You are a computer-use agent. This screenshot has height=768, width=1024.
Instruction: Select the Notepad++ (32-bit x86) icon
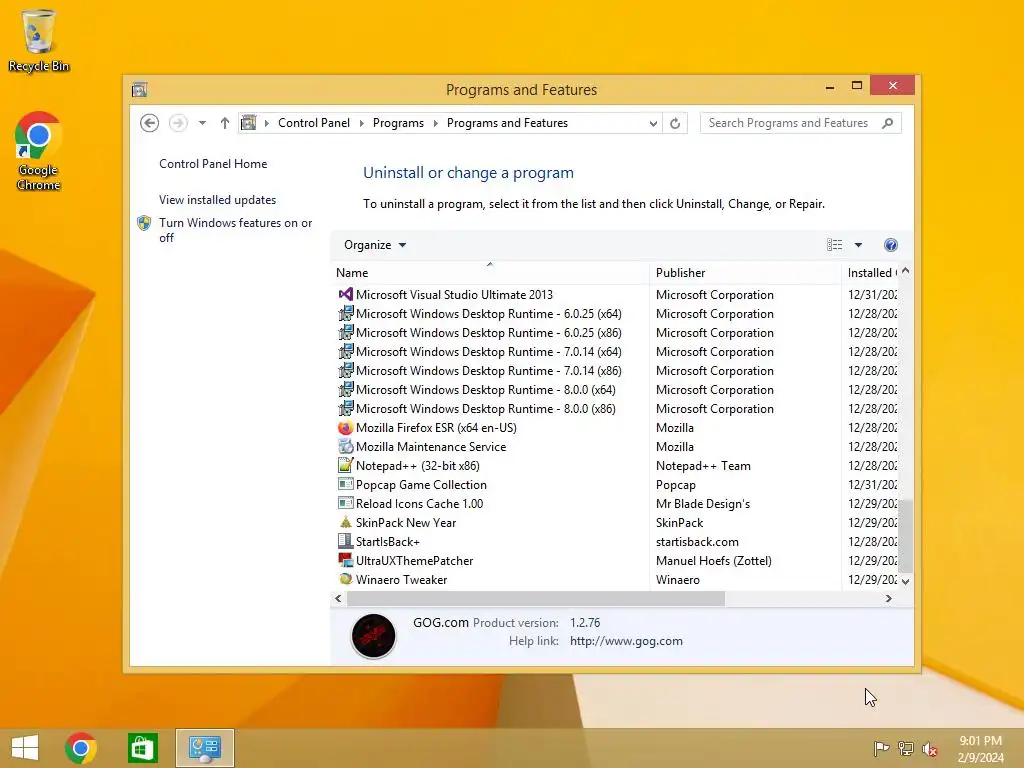tap(345, 466)
